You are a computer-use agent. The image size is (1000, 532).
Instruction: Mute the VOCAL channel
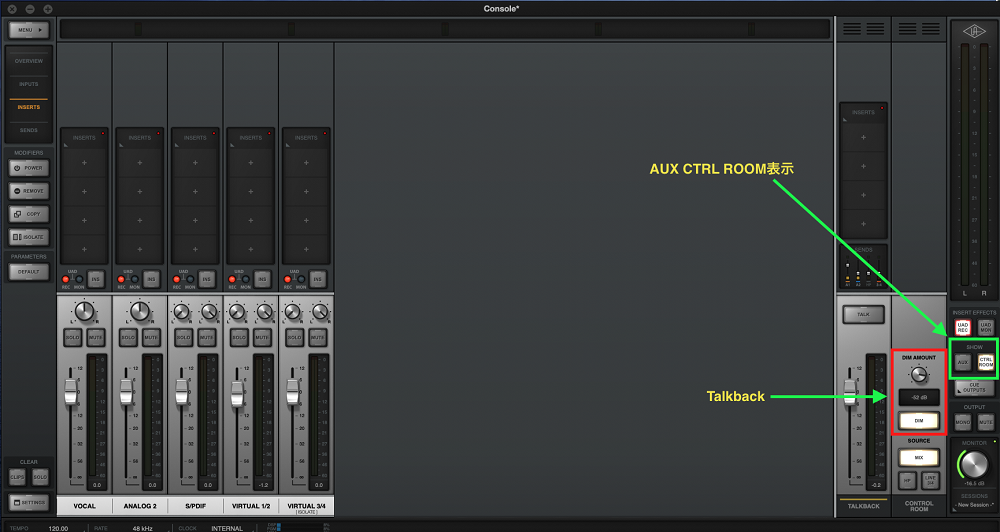[x=96, y=337]
